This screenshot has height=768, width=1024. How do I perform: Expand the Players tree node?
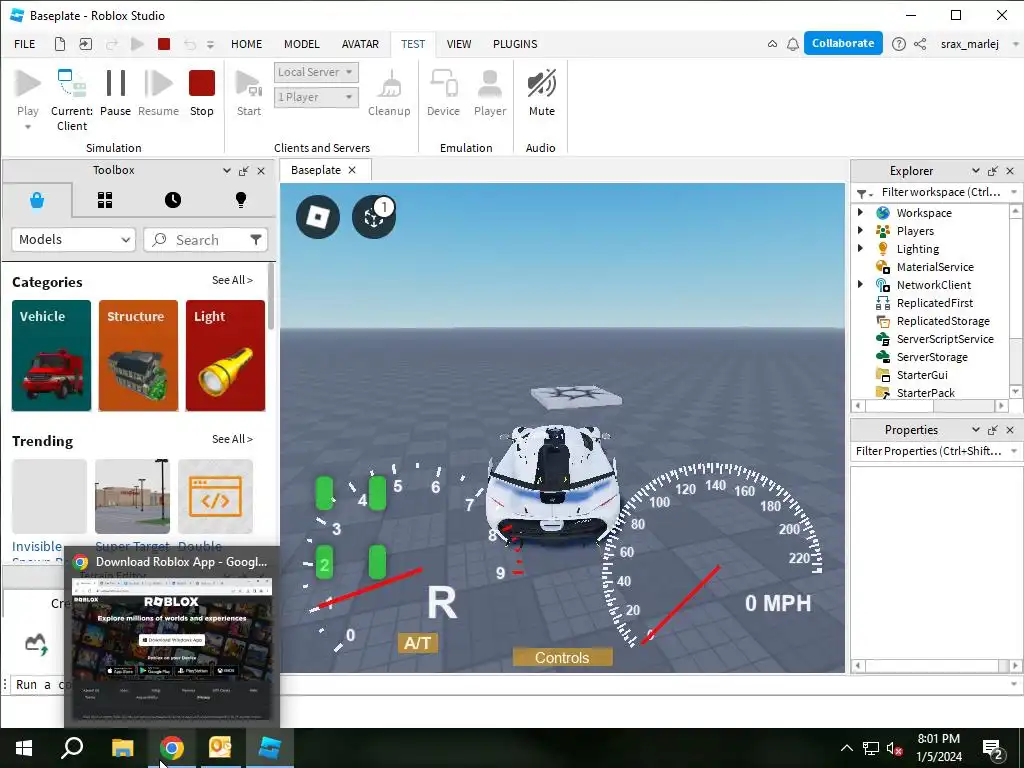(861, 231)
